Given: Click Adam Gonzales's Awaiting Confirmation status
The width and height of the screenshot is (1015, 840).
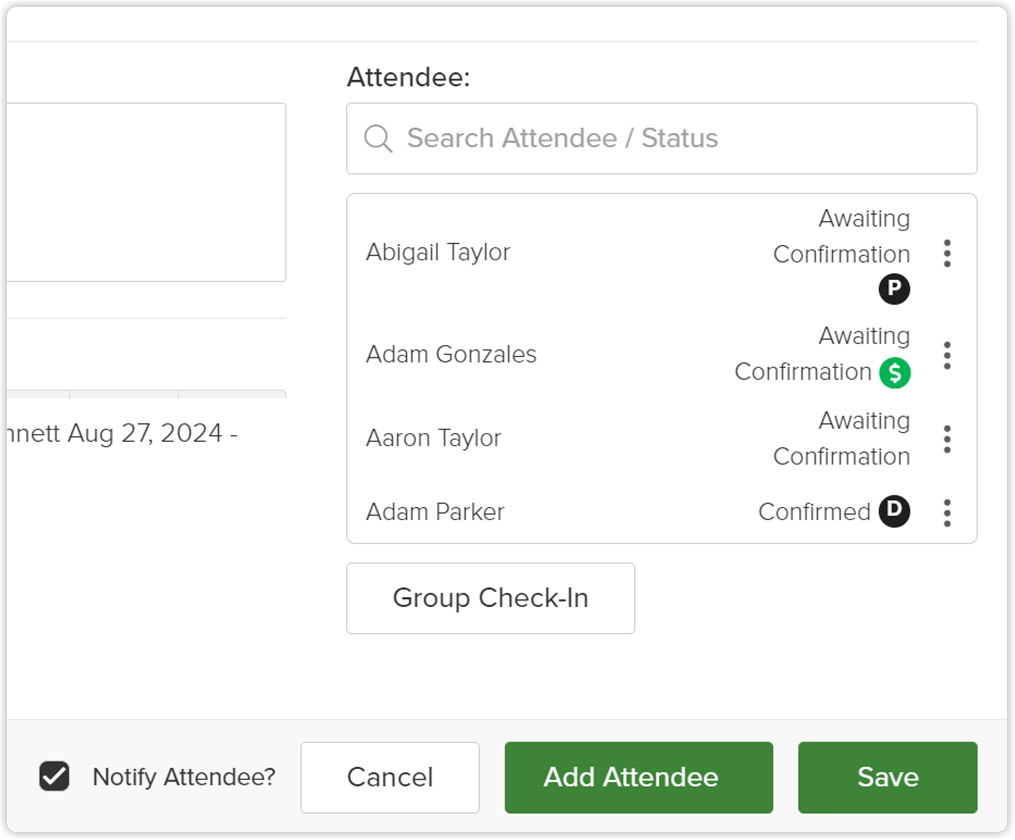Looking at the screenshot, I should tap(822, 354).
